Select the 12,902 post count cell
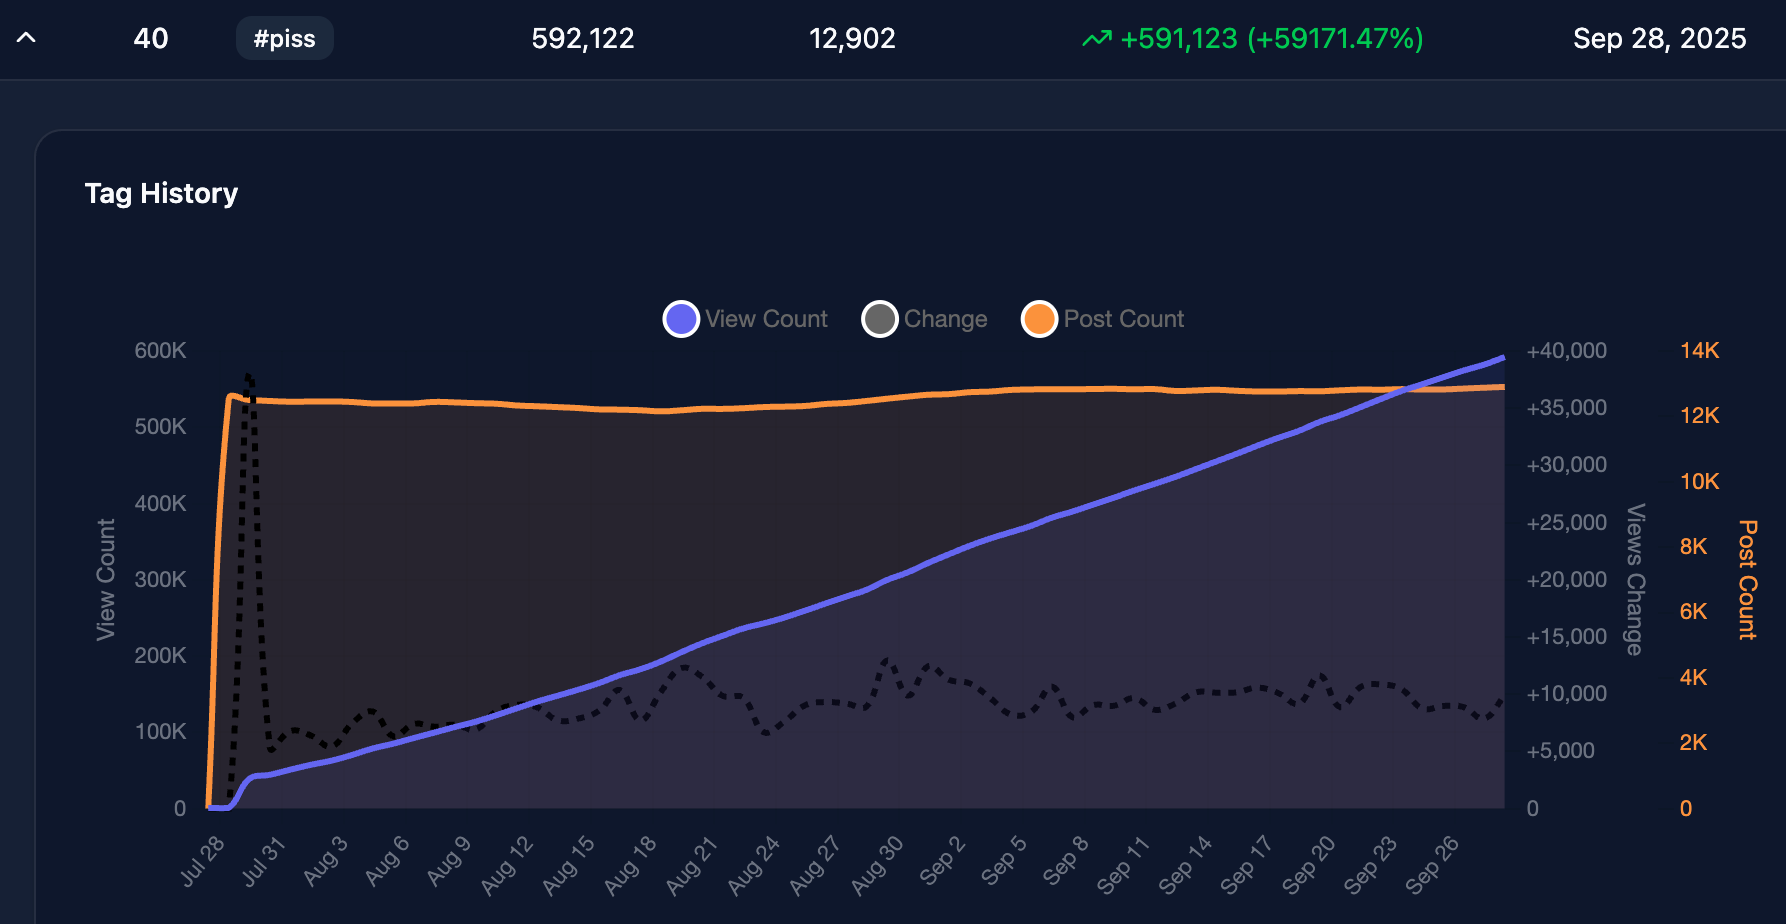1786x924 pixels. coord(852,39)
